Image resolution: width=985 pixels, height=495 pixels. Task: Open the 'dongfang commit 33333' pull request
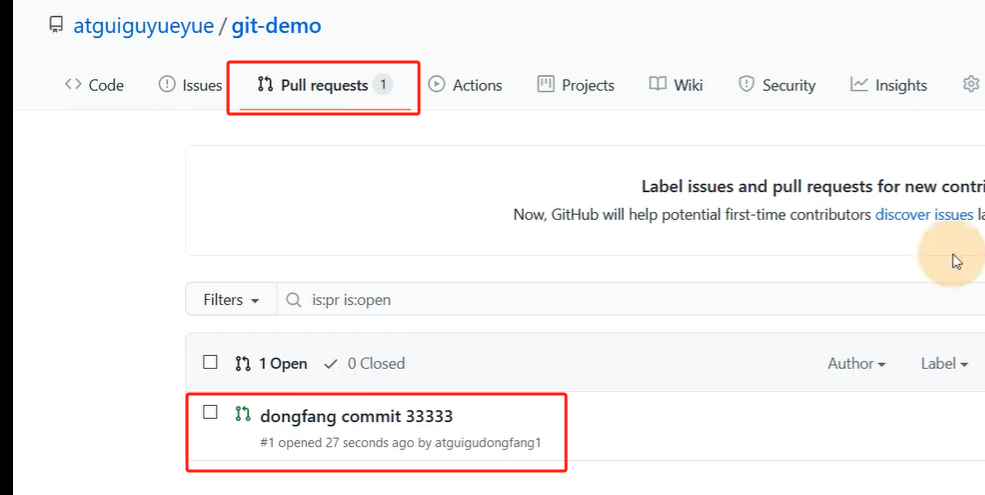[356, 416]
